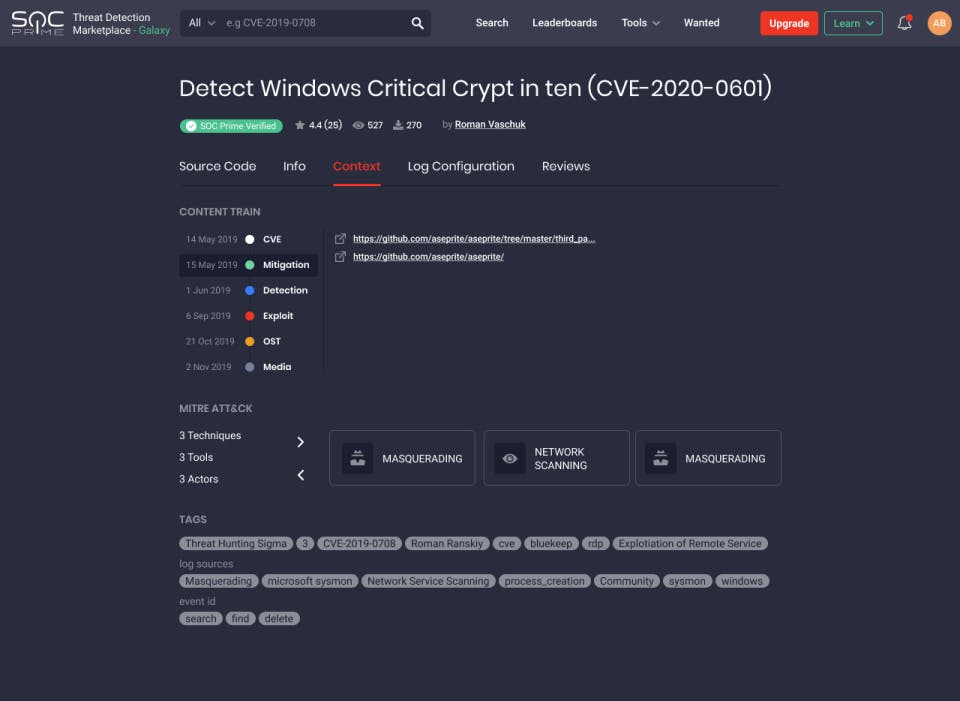Click the downloads icon next to 270
Screen dimensions: 960x701
pos(398,125)
